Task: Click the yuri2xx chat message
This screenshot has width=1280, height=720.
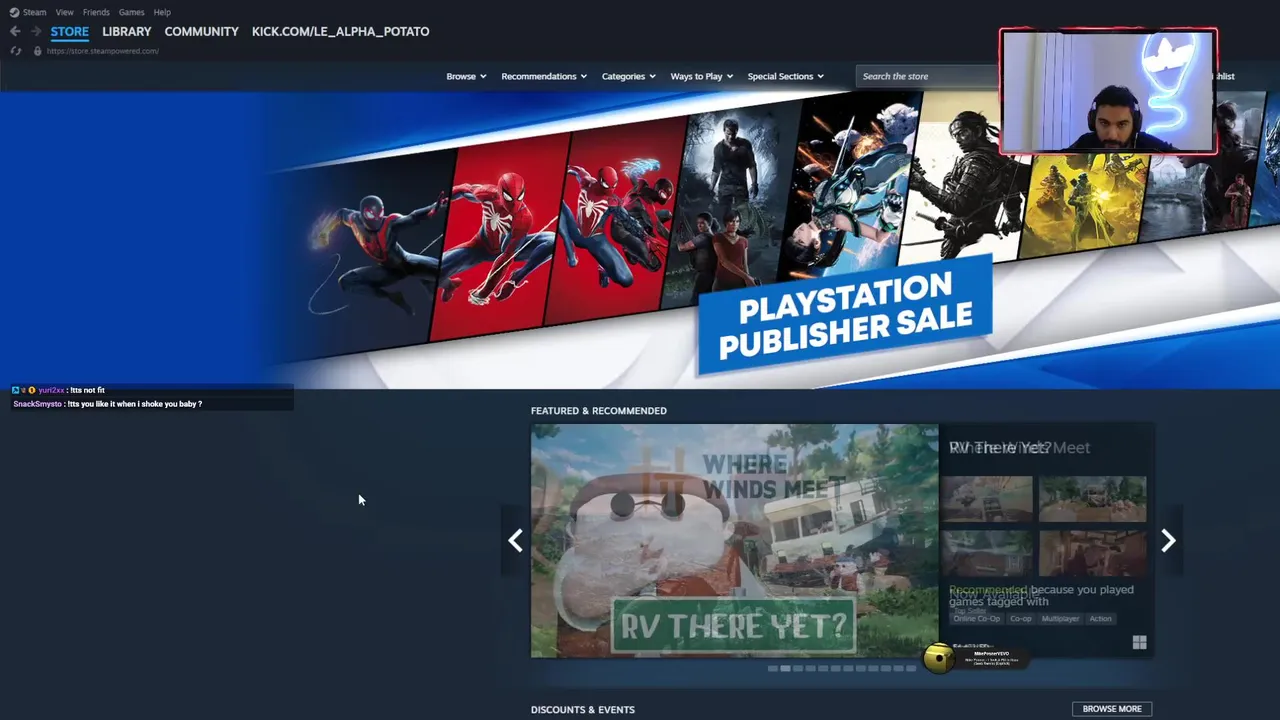Action: pos(58,390)
